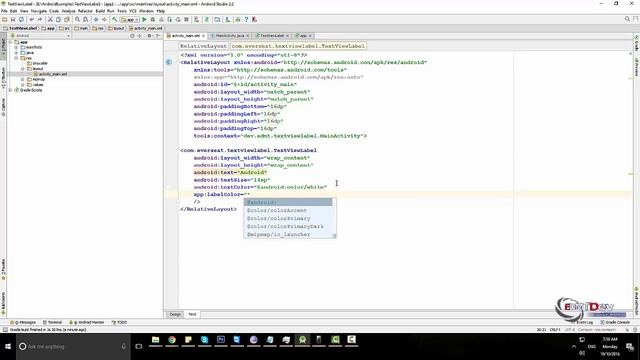Image resolution: width=640 pixels, height=360 pixels.
Task: Click the Save All toolbar icon
Action: [x=13, y=20]
